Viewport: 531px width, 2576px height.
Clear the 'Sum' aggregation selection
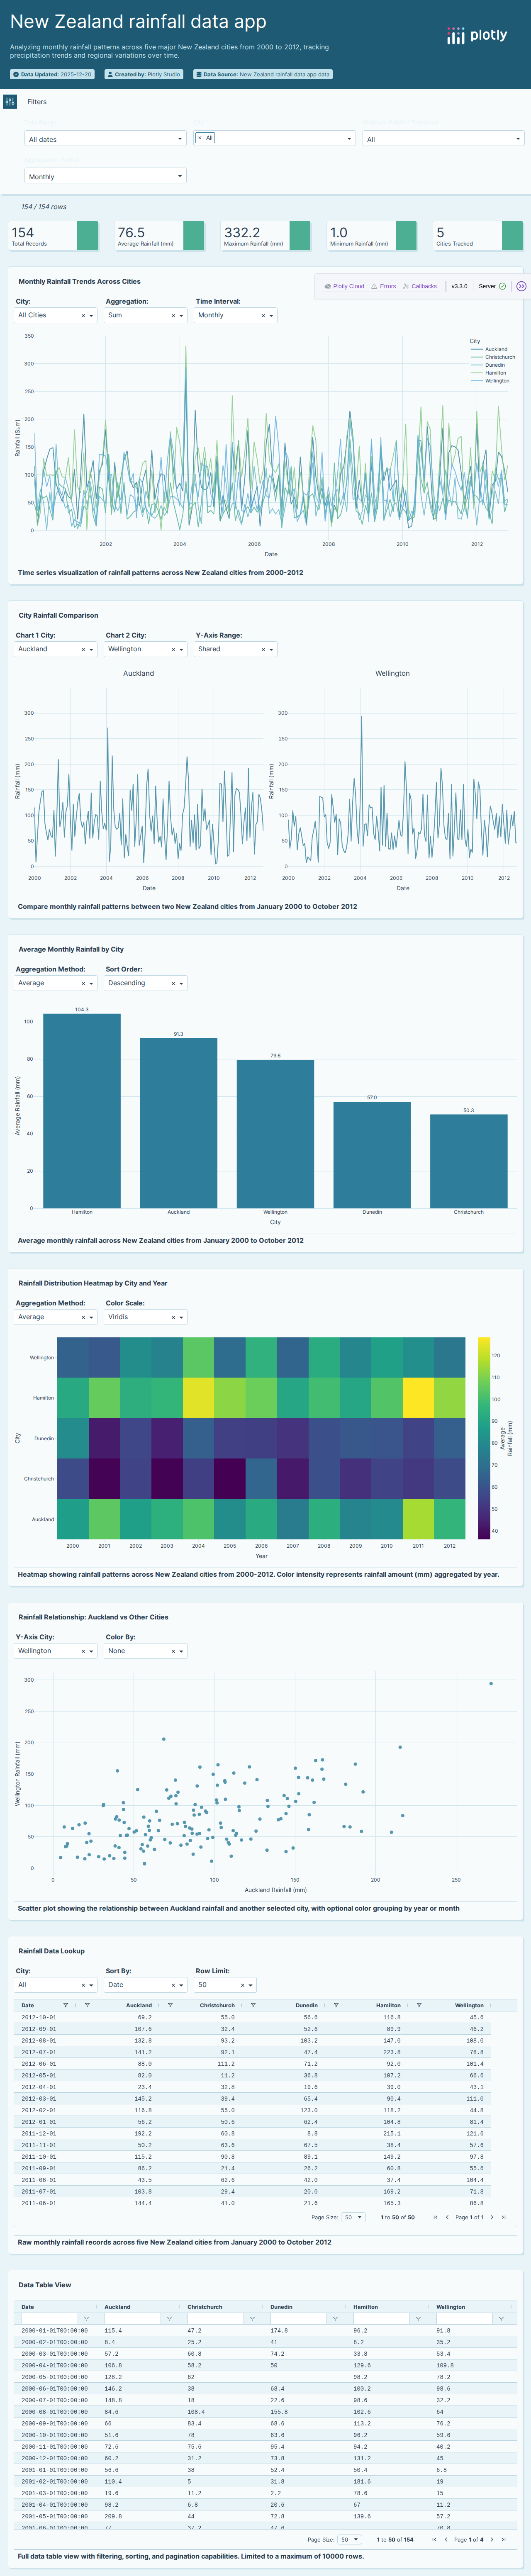pyautogui.click(x=173, y=316)
